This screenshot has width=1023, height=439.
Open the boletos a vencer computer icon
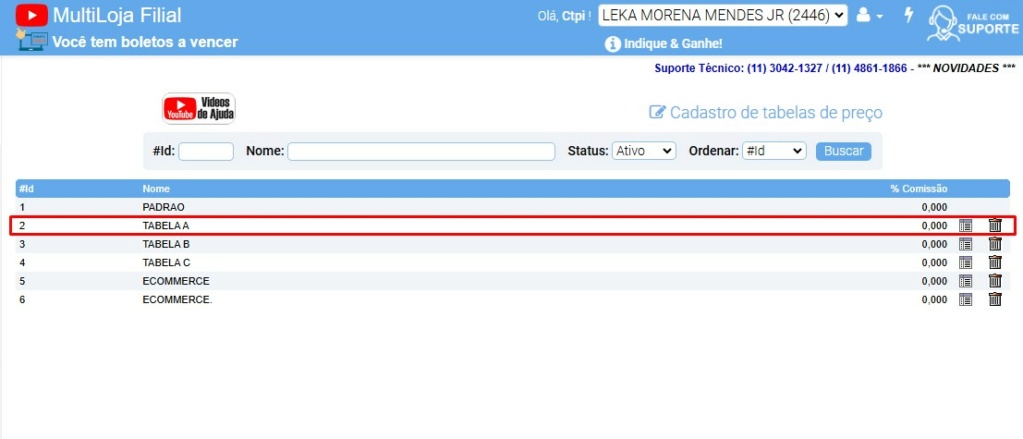tap(31, 40)
